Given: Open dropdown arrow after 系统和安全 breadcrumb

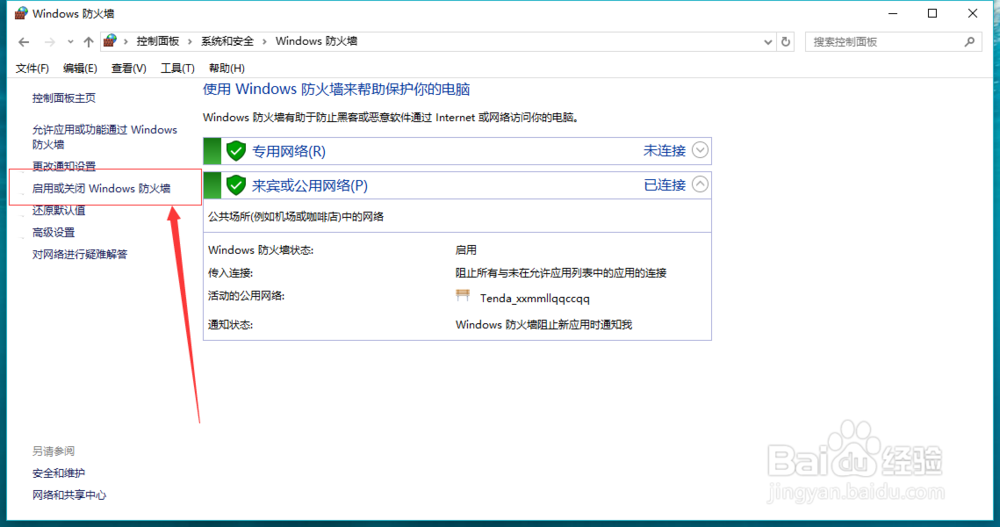Looking at the screenshot, I should pyautogui.click(x=265, y=41).
